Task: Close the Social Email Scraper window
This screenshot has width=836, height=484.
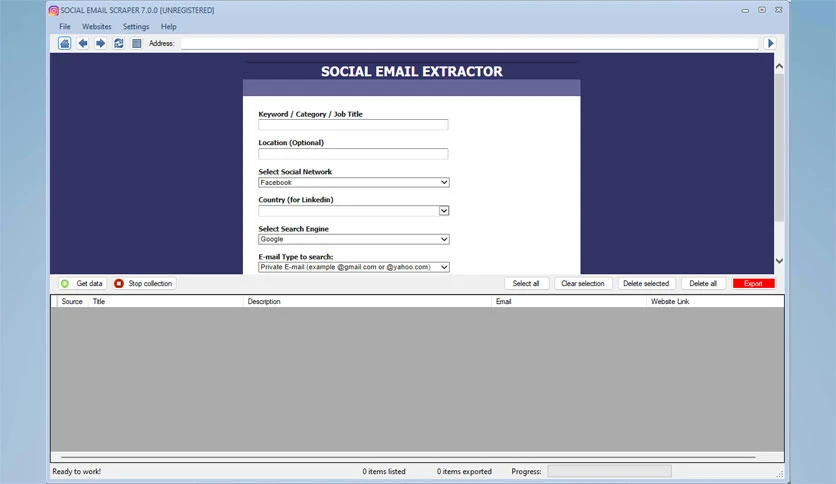Action: (778, 10)
